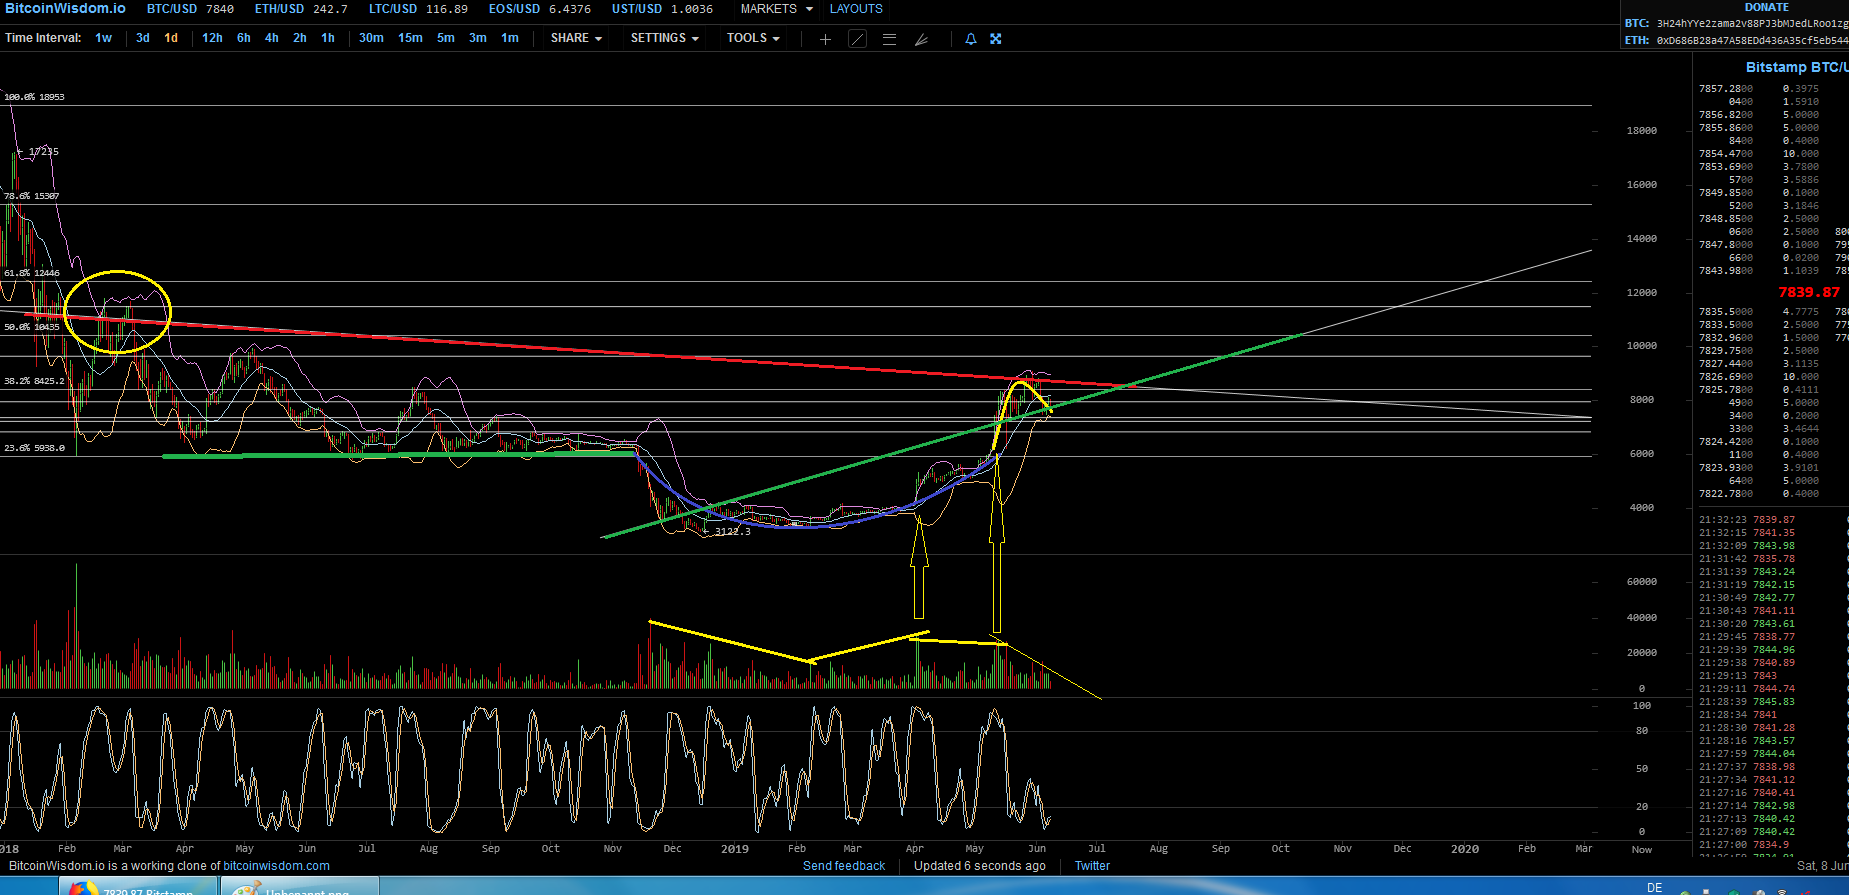Click the price alert bell icon
Viewport: 1849px width, 895px height.
(970, 39)
